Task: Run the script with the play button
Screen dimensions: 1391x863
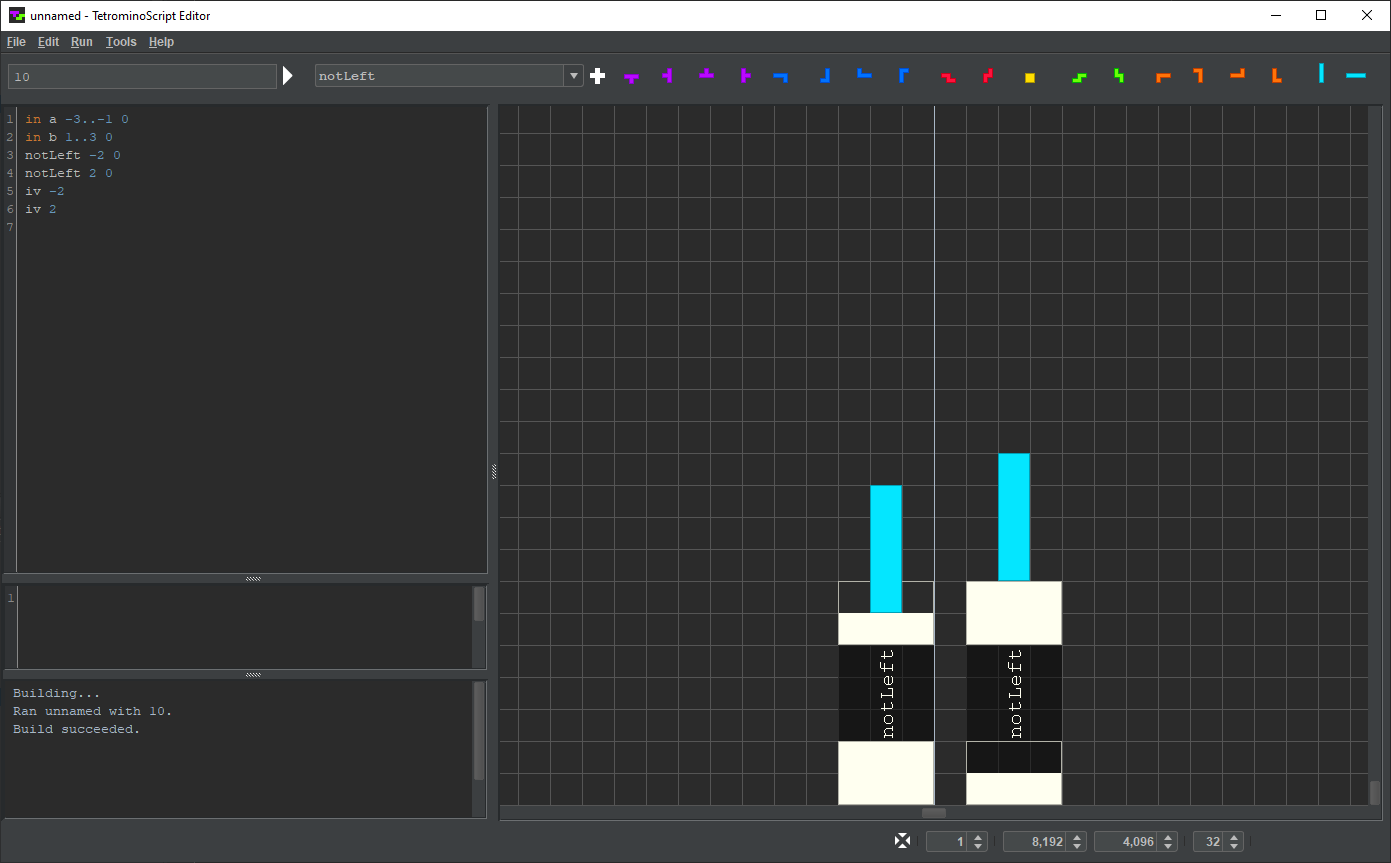Action: [x=288, y=76]
